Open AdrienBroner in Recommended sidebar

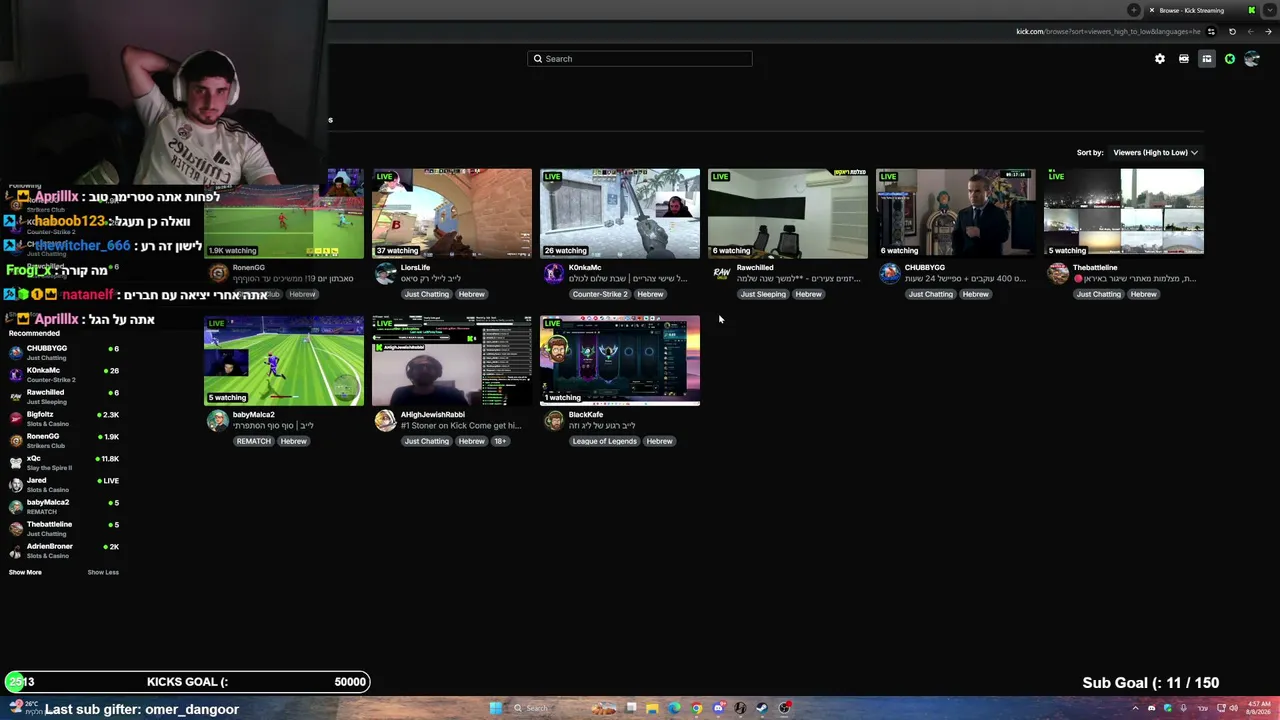click(x=62, y=551)
